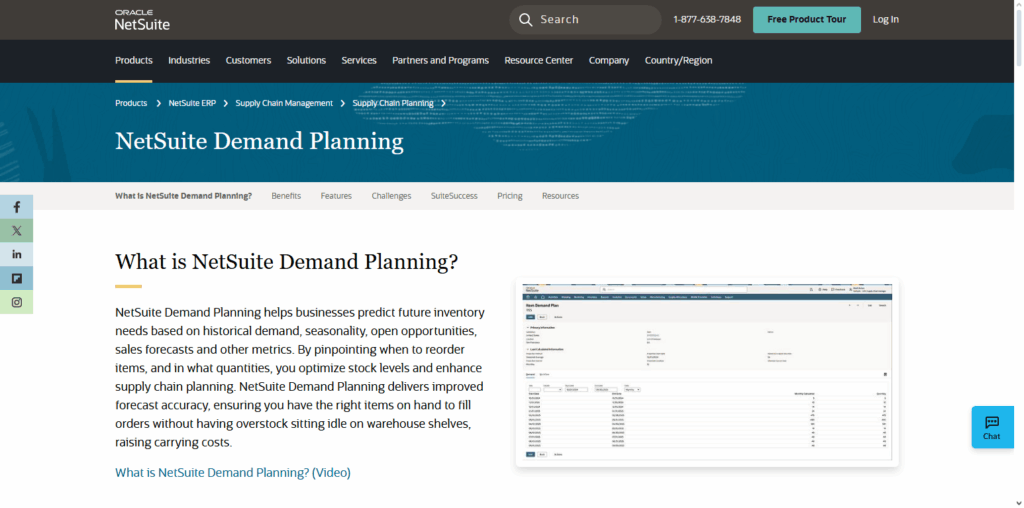The image size is (1024, 508).
Task: Go to Supply Chain Management breadcrumb
Action: (x=284, y=103)
